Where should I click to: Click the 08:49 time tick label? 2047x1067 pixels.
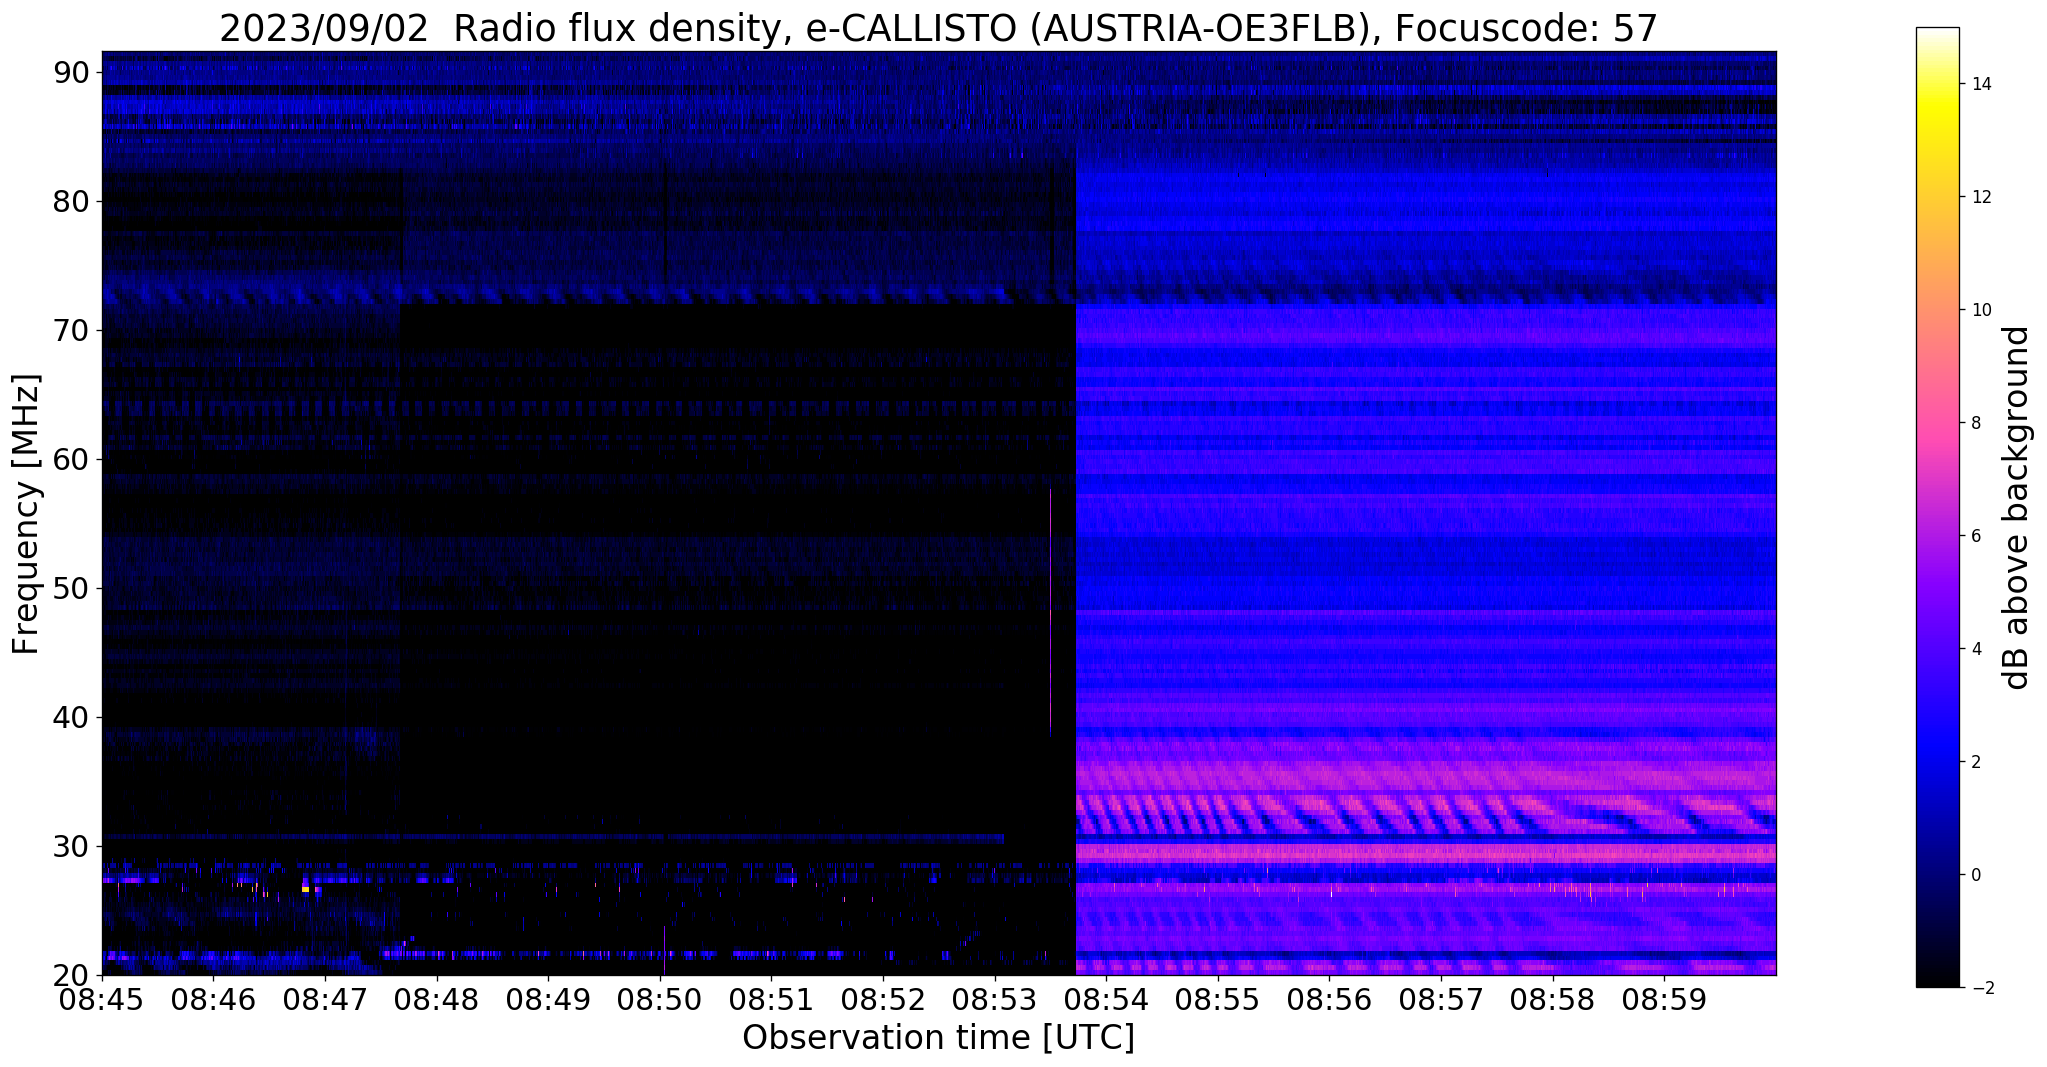coord(548,999)
